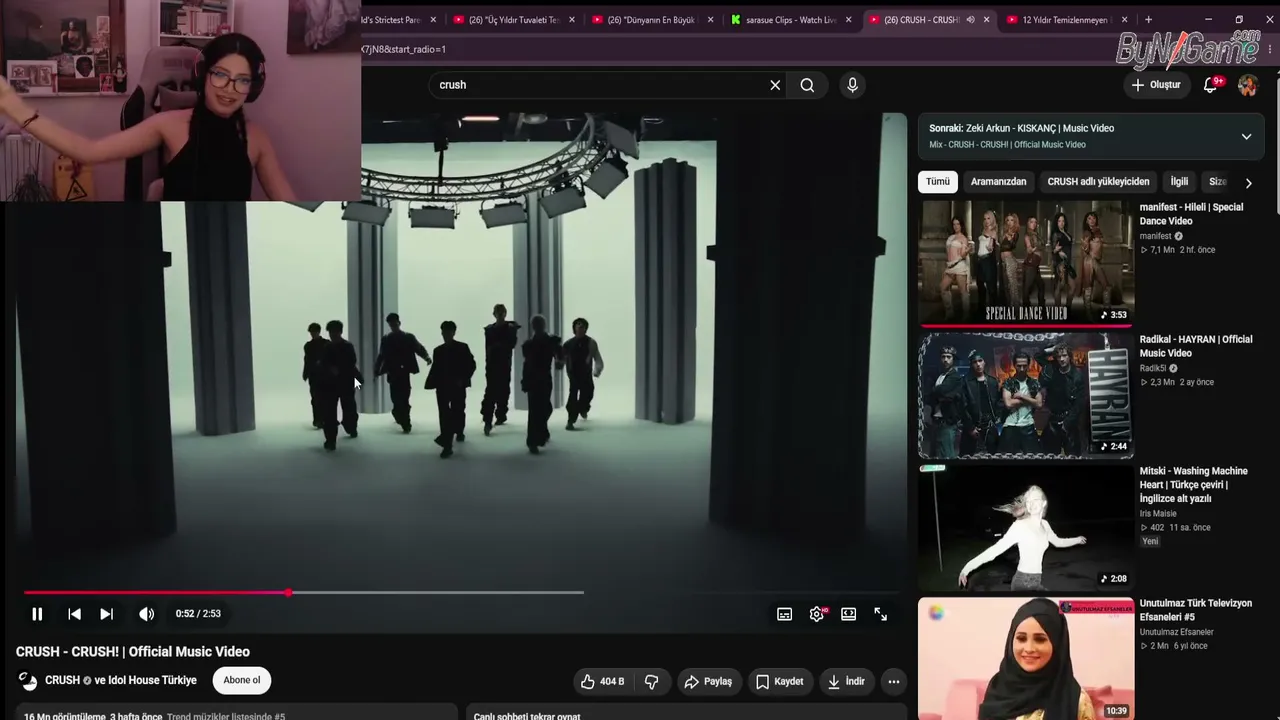
Task: Close the CRUSH - CRUSH! browser tab
Action: pos(987,20)
